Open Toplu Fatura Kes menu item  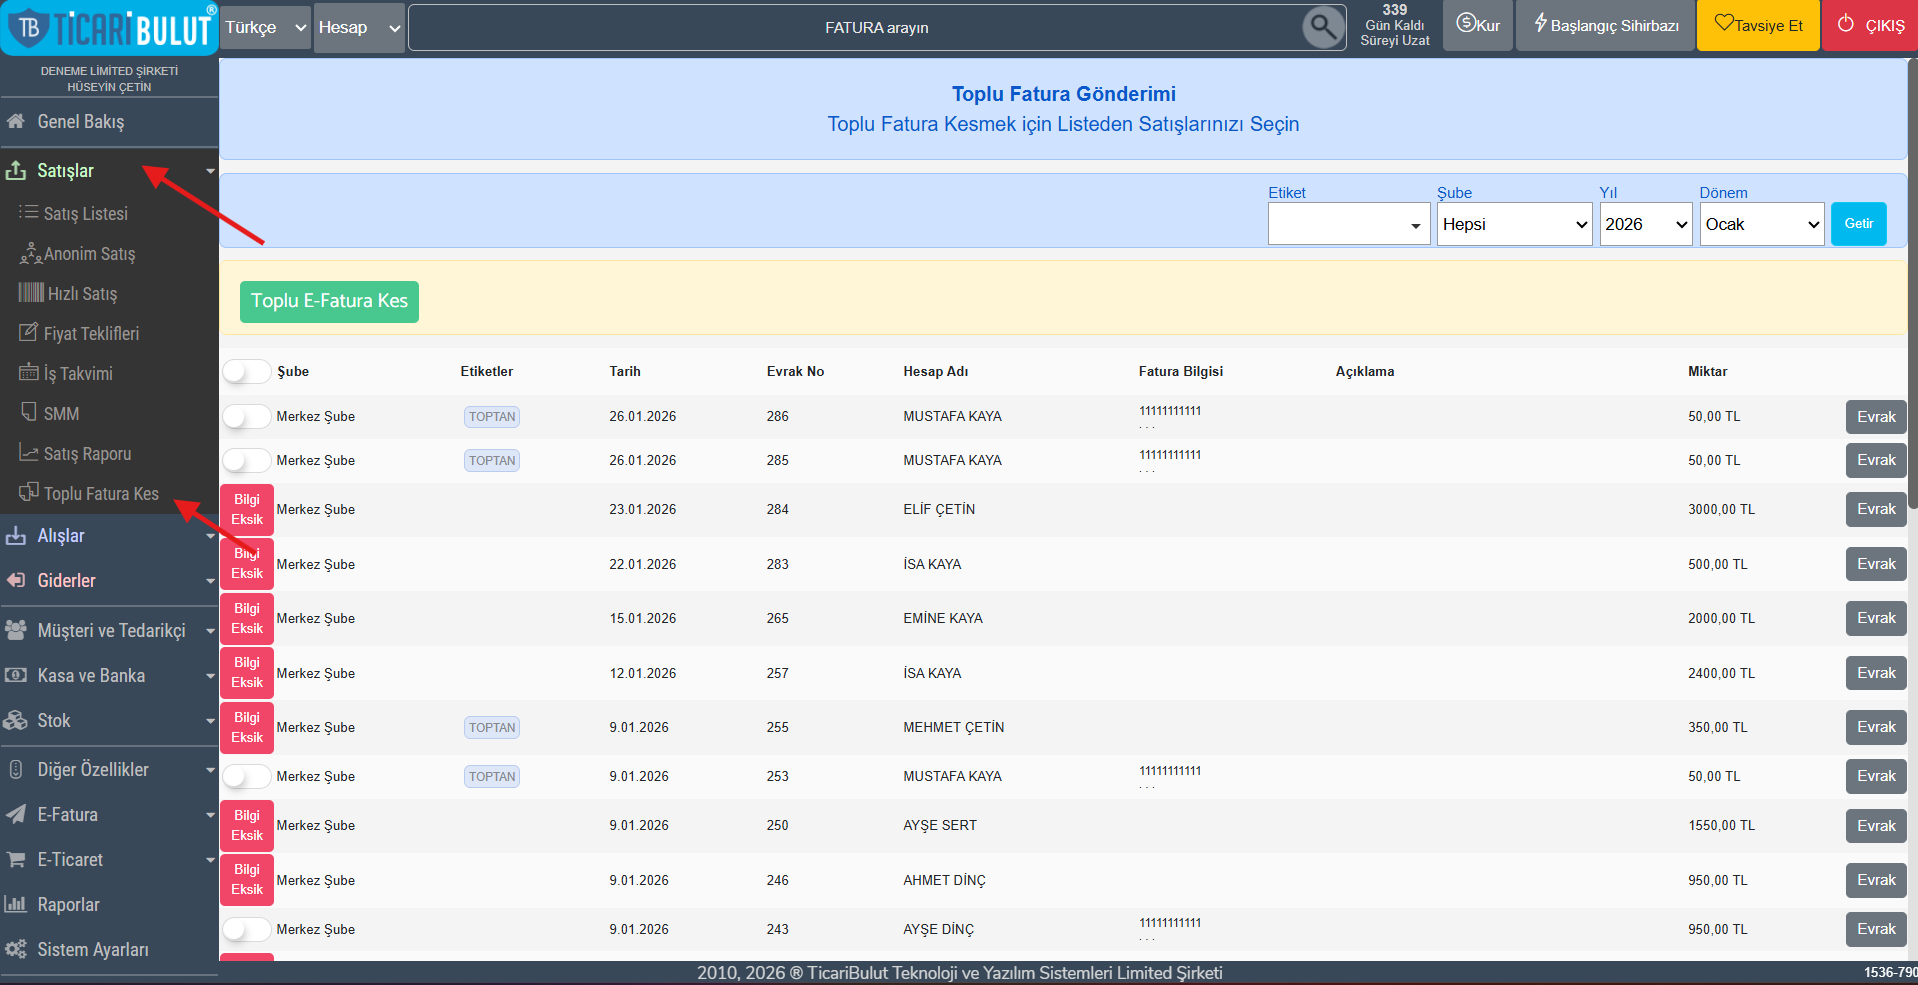pyautogui.click(x=101, y=494)
